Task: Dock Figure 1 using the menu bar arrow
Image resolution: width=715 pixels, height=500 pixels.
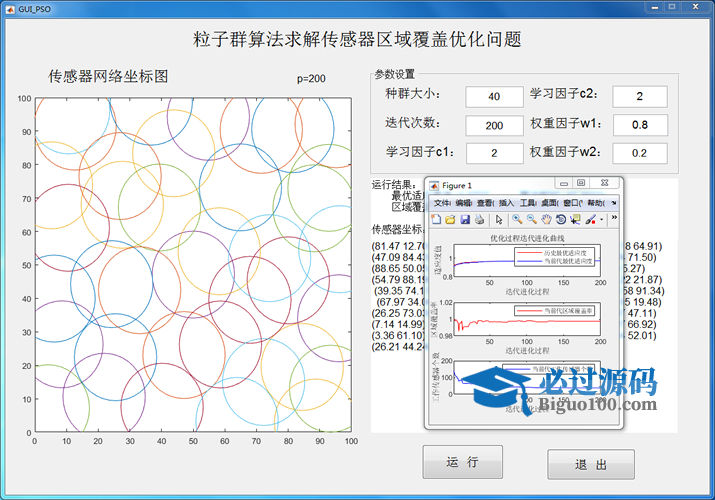Action: (x=614, y=203)
